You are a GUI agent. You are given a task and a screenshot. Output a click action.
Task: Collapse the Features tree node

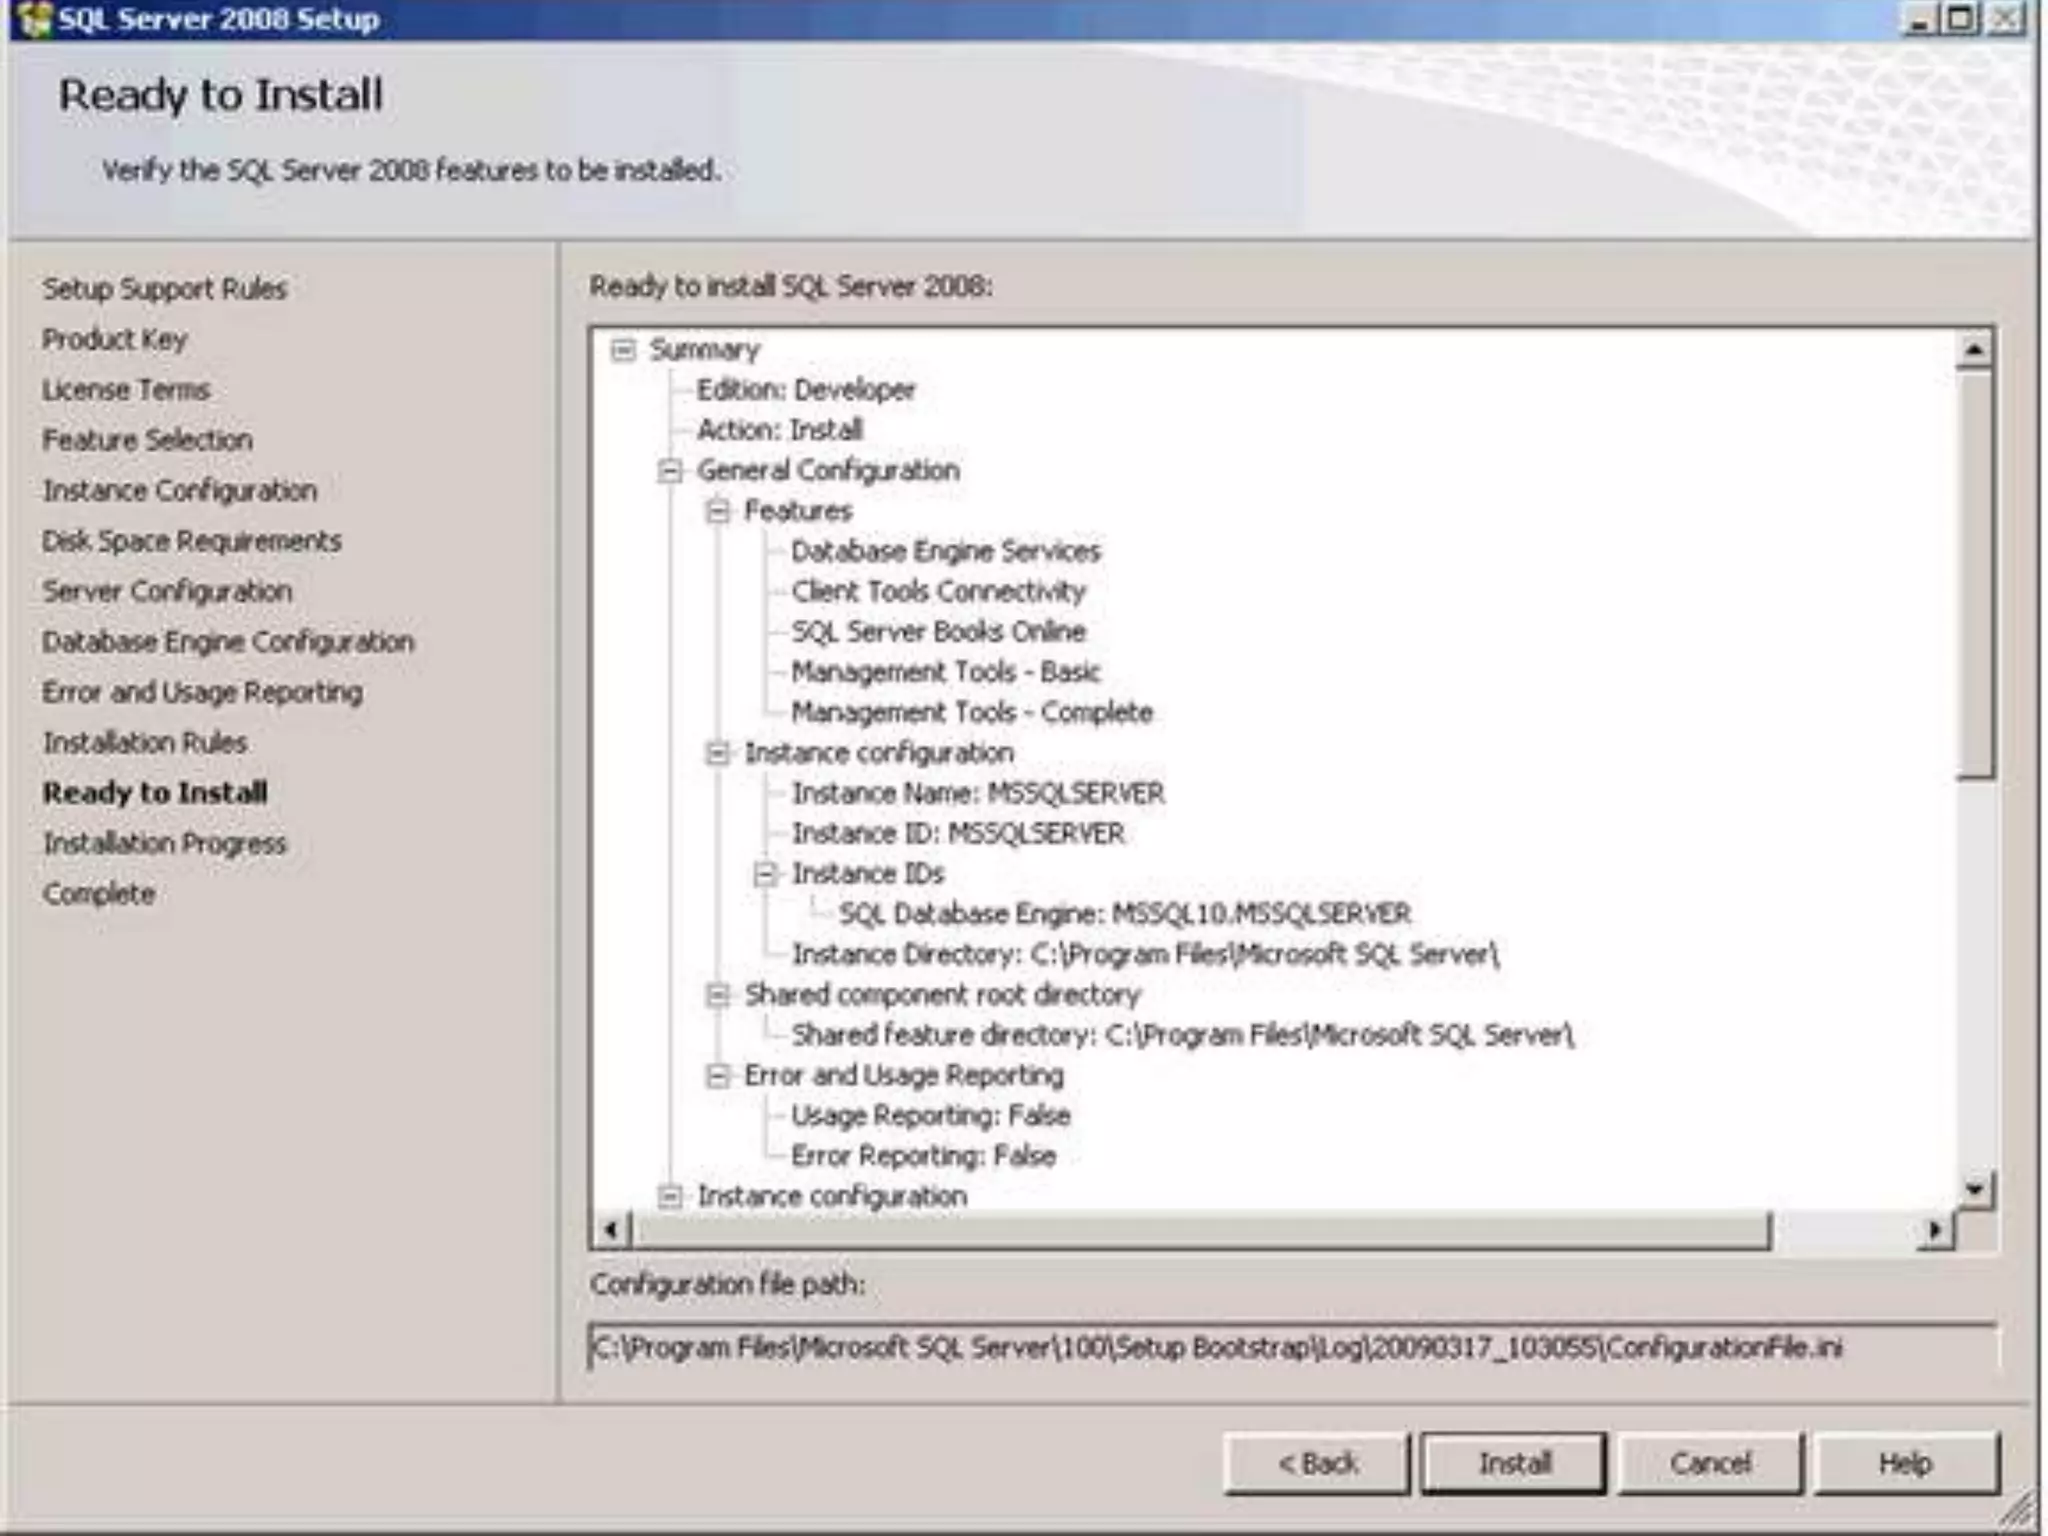[x=717, y=511]
